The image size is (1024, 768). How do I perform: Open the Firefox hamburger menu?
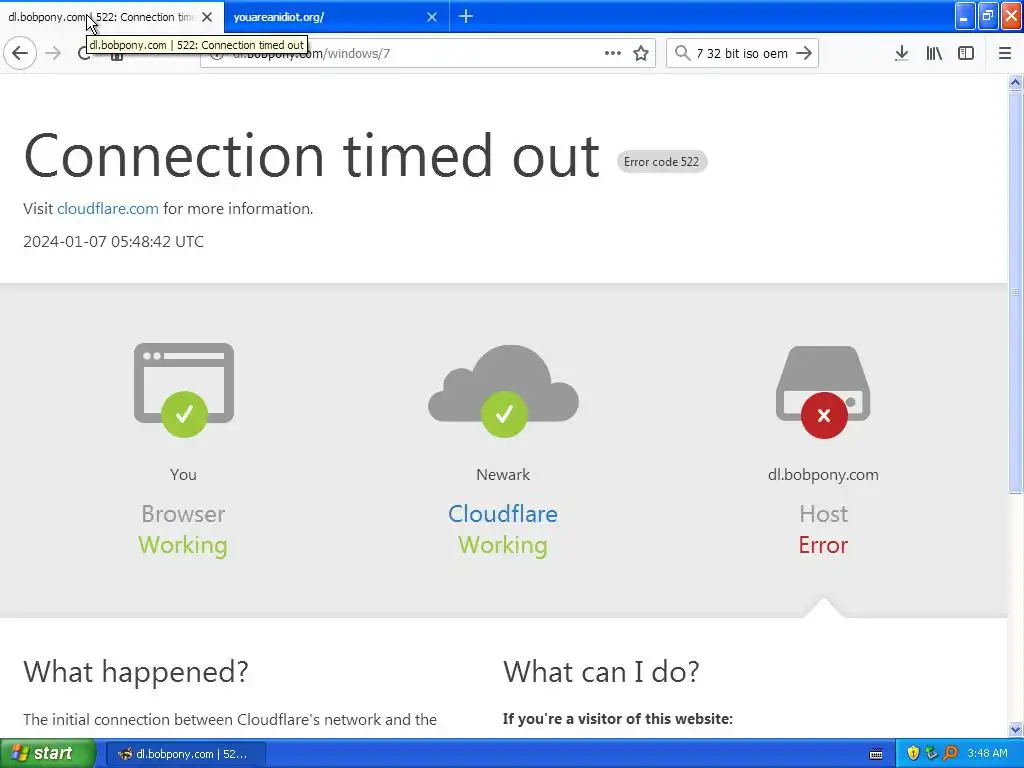tap(1005, 53)
